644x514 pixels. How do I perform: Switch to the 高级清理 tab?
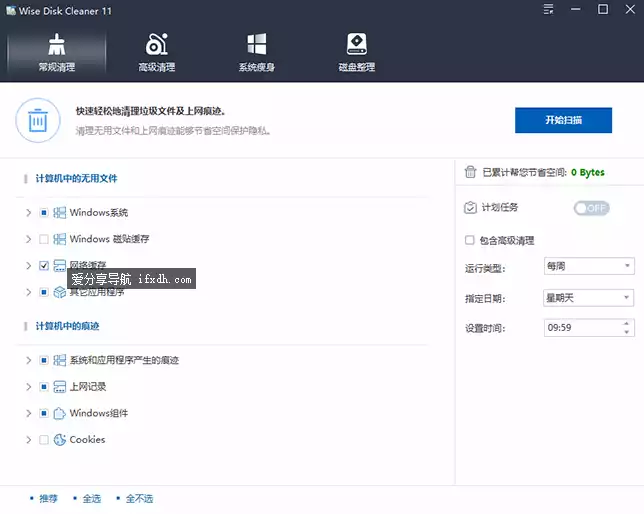[x=156, y=53]
